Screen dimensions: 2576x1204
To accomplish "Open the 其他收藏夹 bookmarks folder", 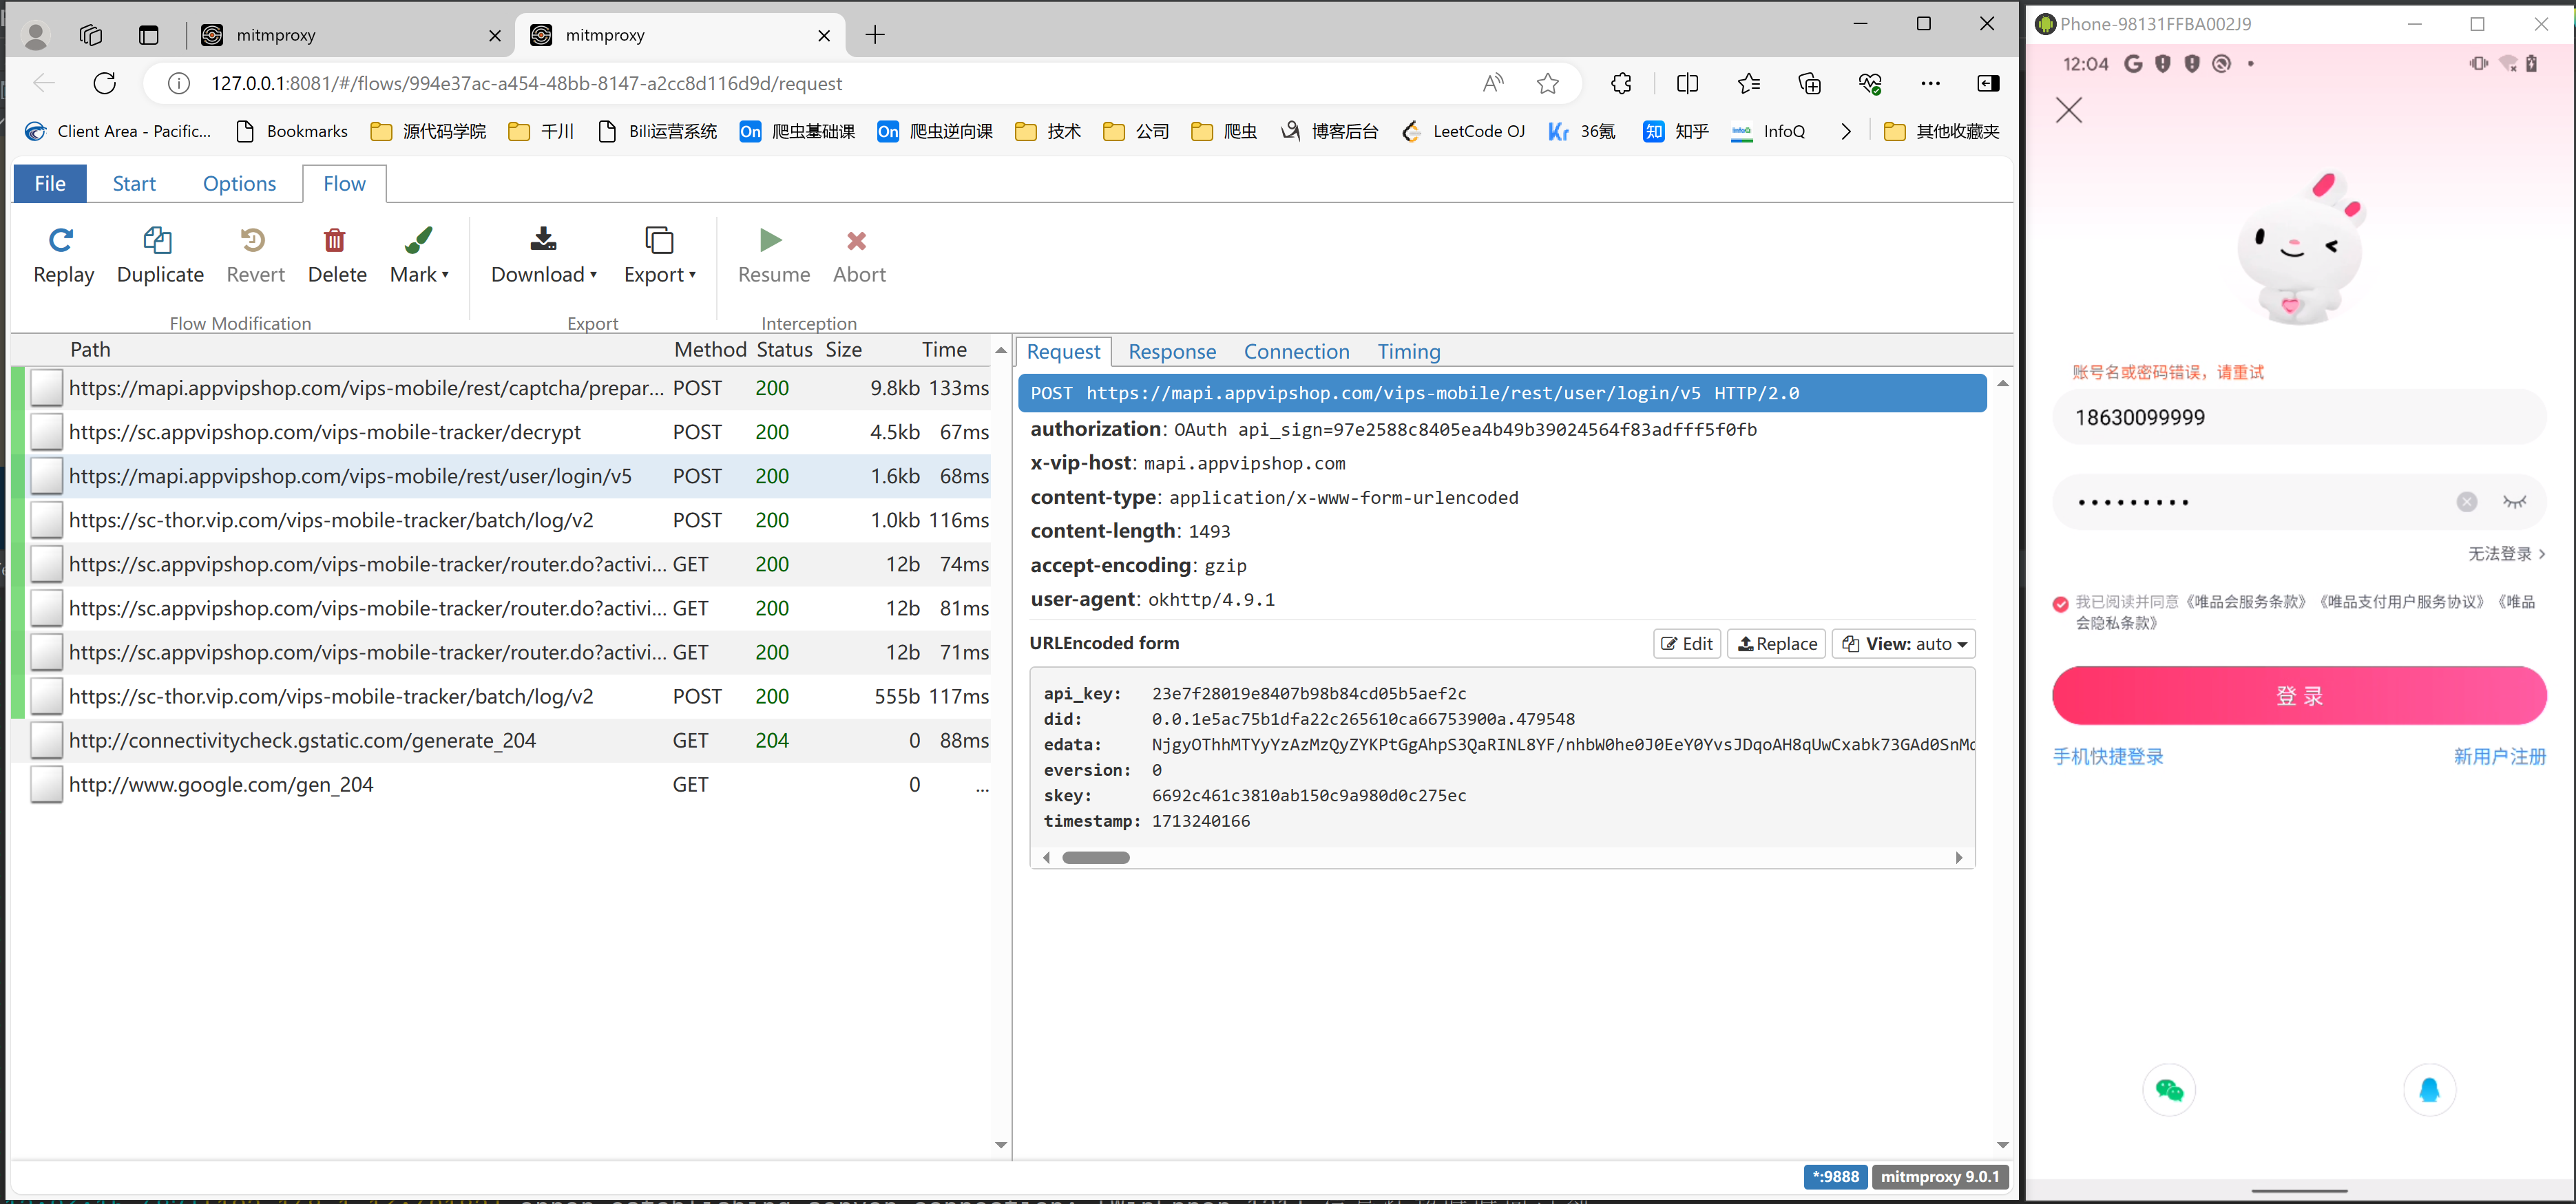I will pos(1941,131).
